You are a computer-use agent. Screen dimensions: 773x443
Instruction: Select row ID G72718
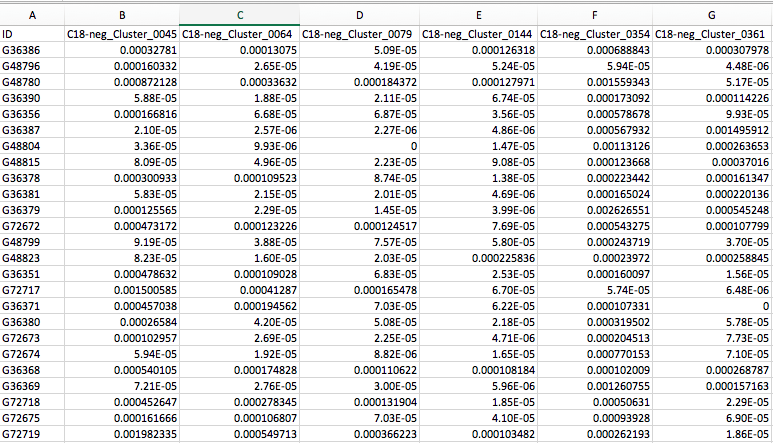pyautogui.click(x=32, y=402)
